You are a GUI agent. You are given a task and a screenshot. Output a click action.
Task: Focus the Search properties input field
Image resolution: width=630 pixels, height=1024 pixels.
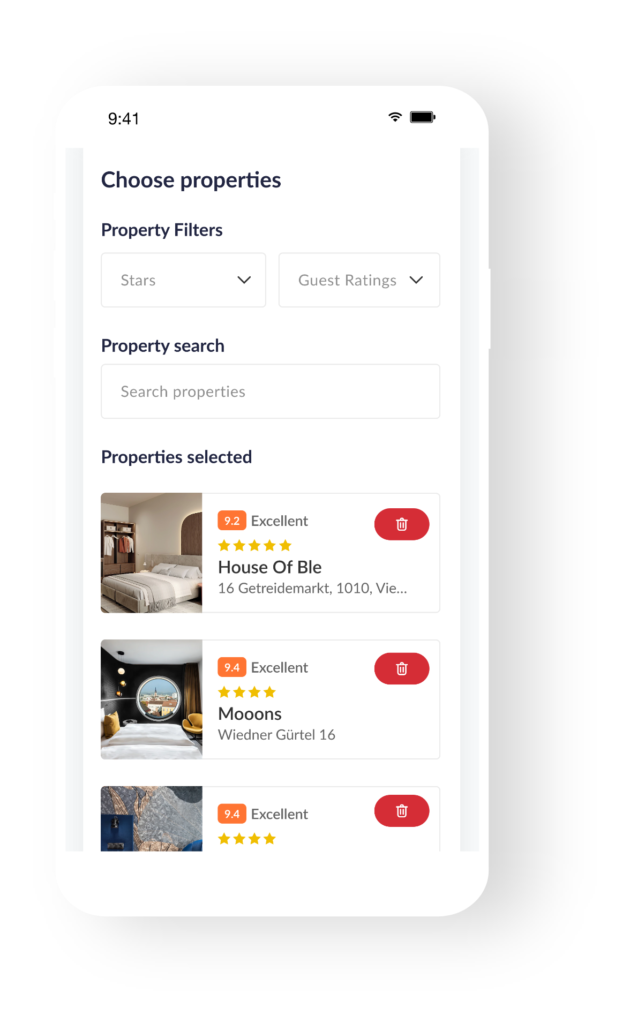270,391
